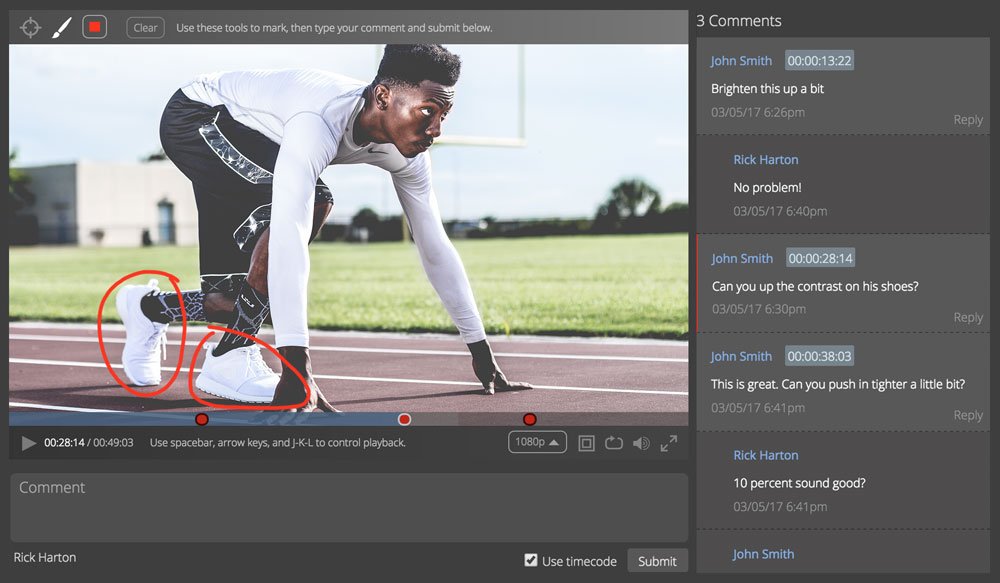Click the 'Rick Harton' label below comment box
1000x583 pixels.
tap(45, 557)
